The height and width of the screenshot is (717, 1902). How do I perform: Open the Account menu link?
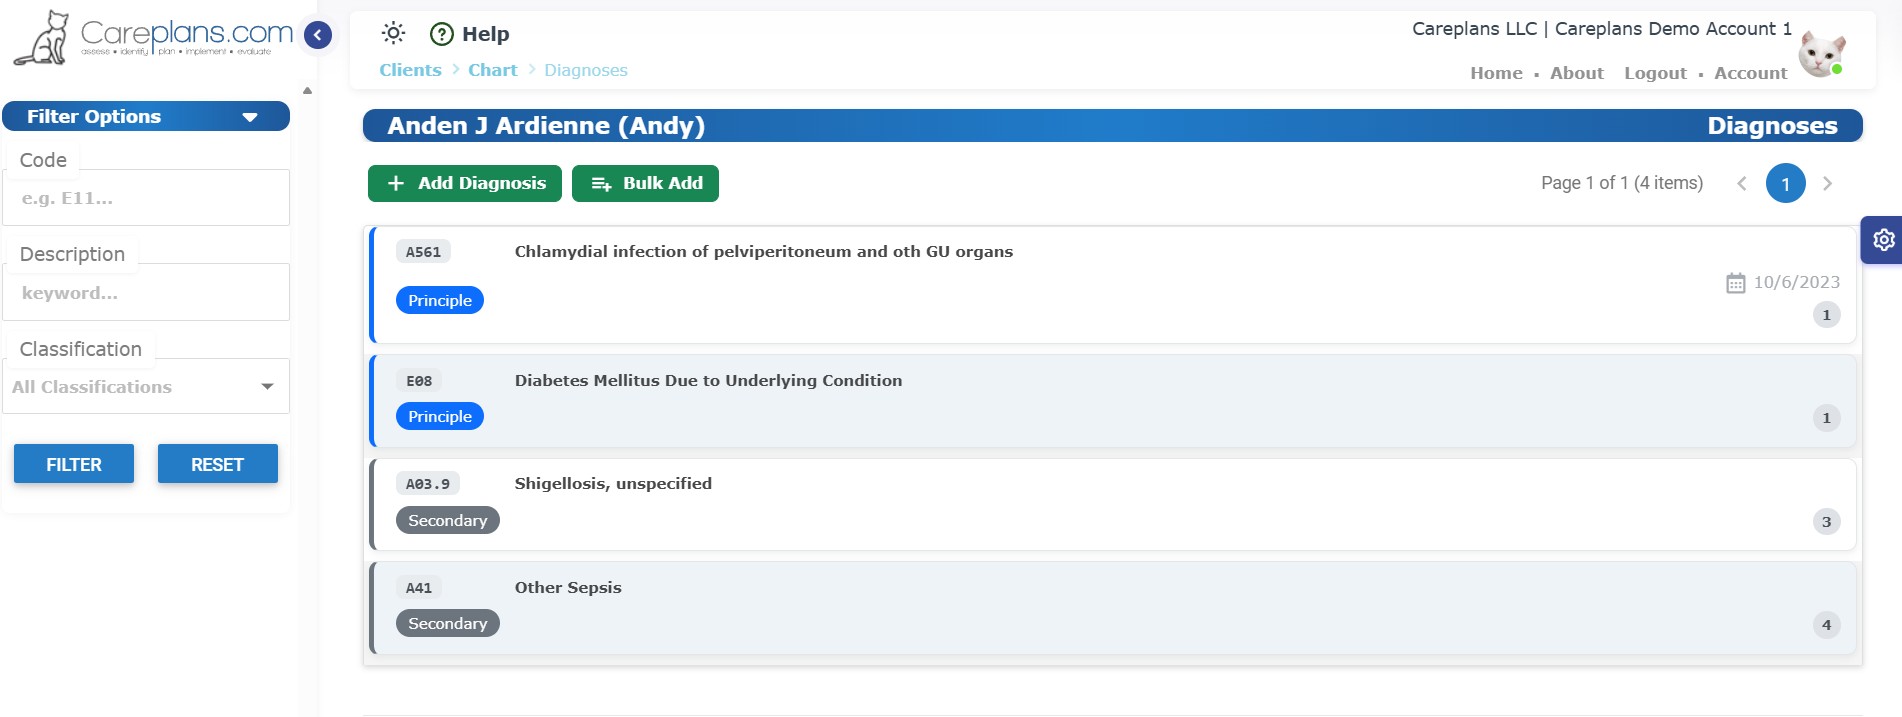click(1750, 73)
